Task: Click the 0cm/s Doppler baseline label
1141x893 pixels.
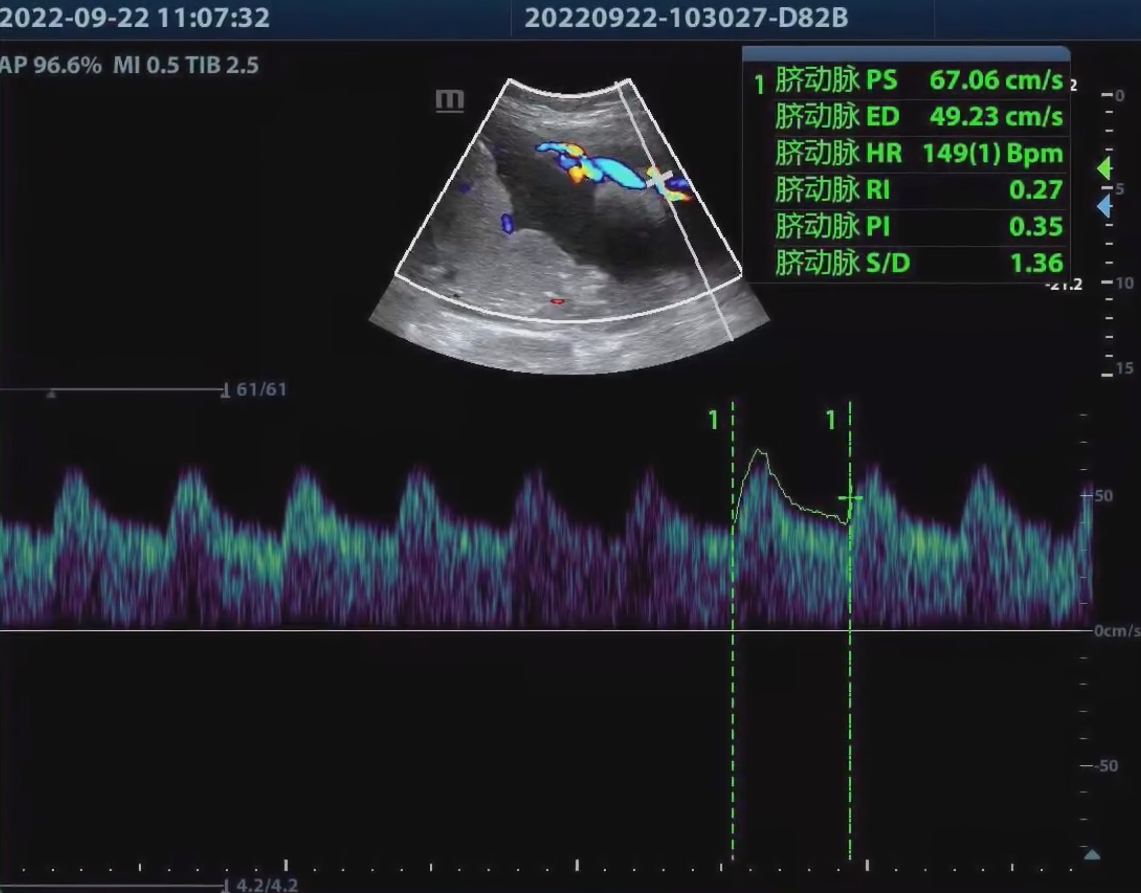Action: (1116, 631)
